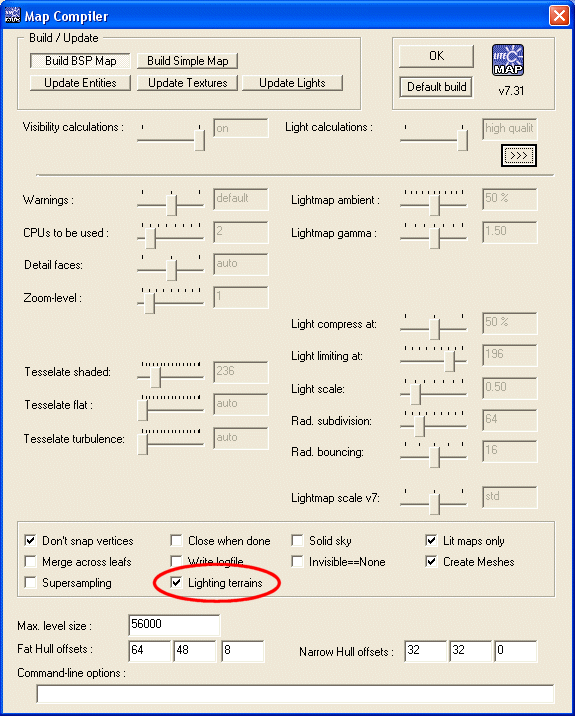Close the Map Compiler window
The width and height of the screenshot is (575, 716).
(x=559, y=16)
